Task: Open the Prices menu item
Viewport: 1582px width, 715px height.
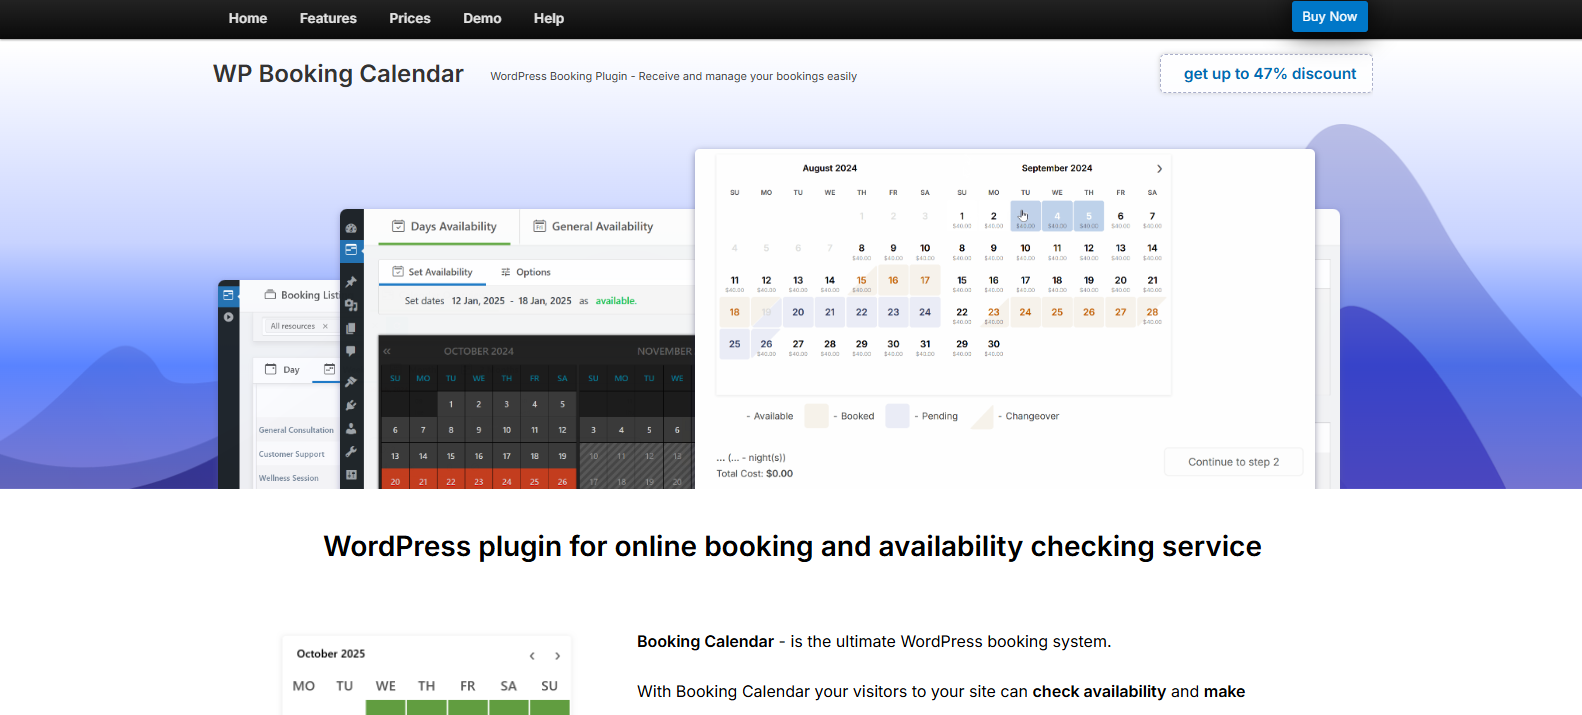Action: pos(410,18)
